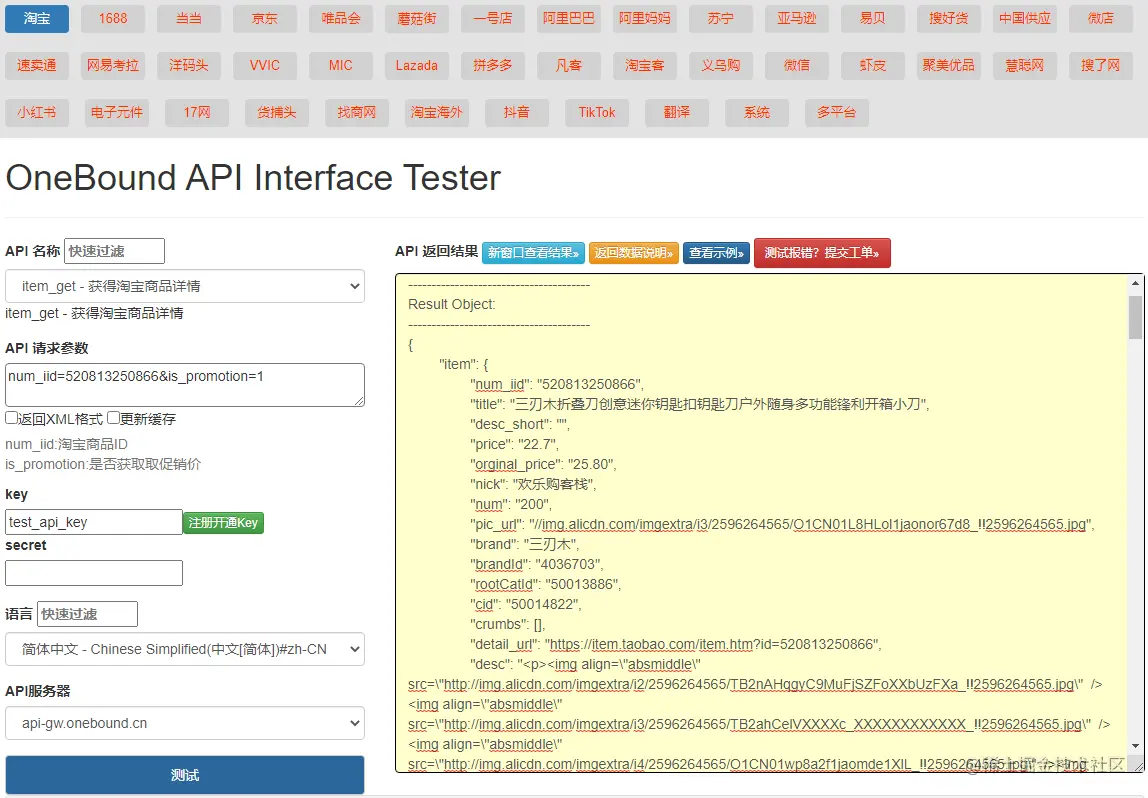Click the green 注册开通Key button
This screenshot has height=798, width=1148.
pyautogui.click(x=223, y=522)
